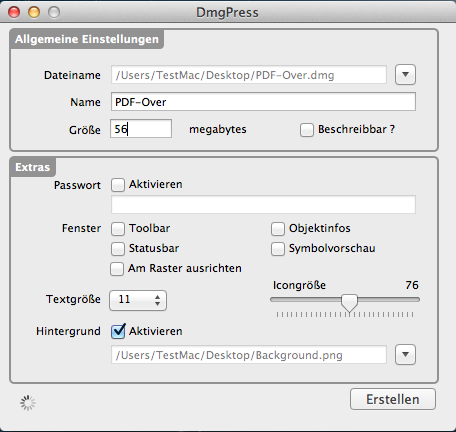The image size is (456, 432).
Task: Disable the Hintergrund Aktivieren checkbox
Action: (118, 331)
